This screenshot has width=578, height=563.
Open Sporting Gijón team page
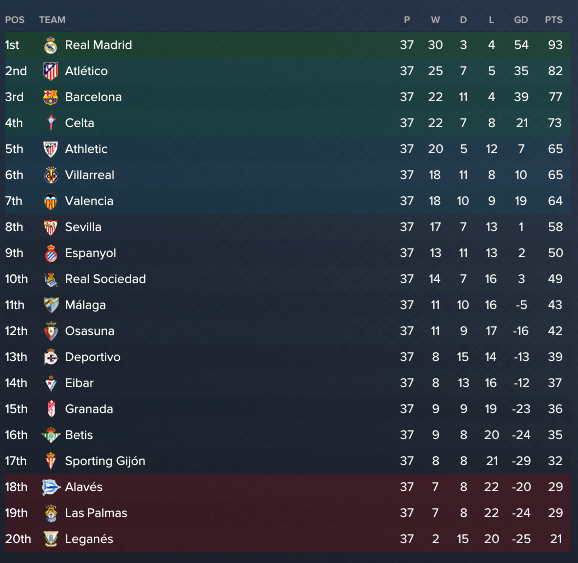[x=105, y=461]
